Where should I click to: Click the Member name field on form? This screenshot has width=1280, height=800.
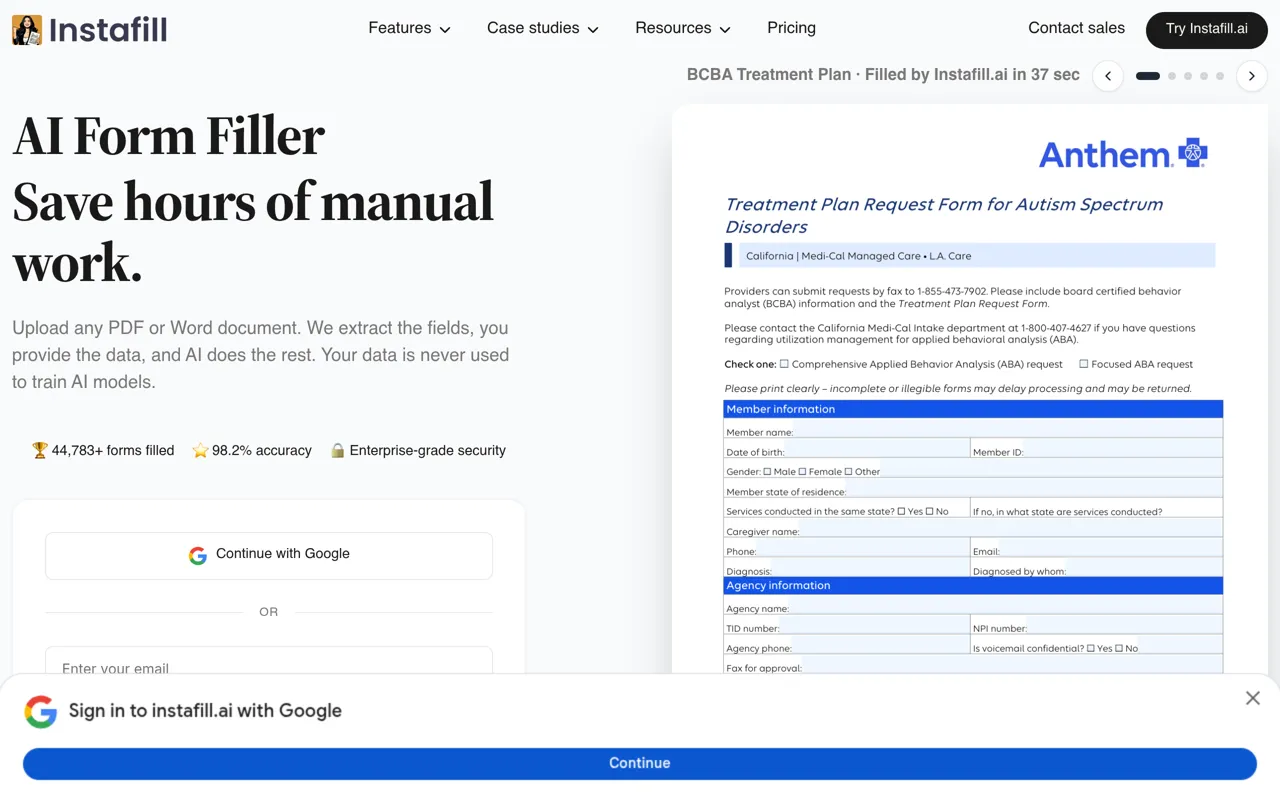pos(973,428)
